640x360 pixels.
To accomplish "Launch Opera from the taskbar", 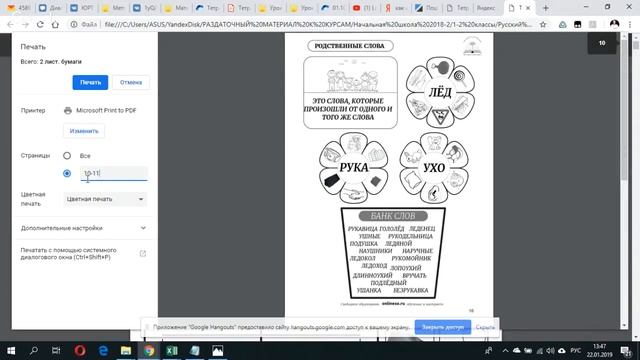I will 80,351.
